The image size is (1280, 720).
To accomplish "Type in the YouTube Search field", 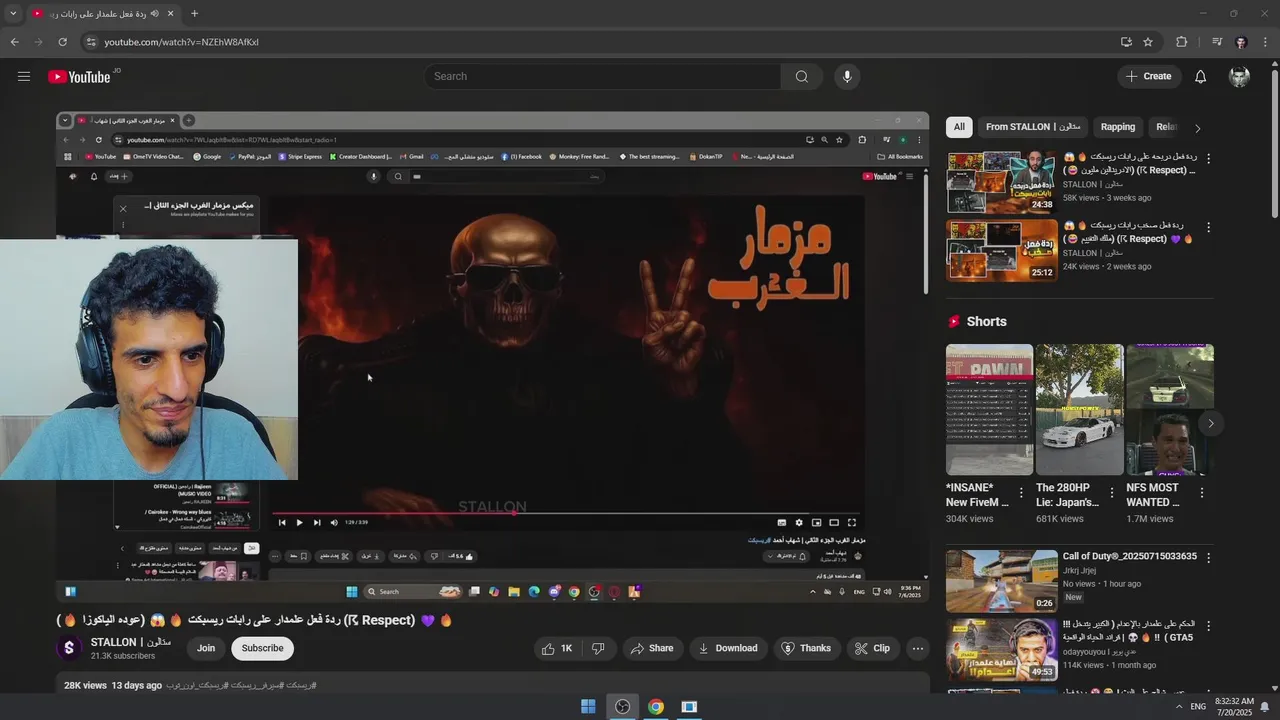I will click(x=602, y=76).
